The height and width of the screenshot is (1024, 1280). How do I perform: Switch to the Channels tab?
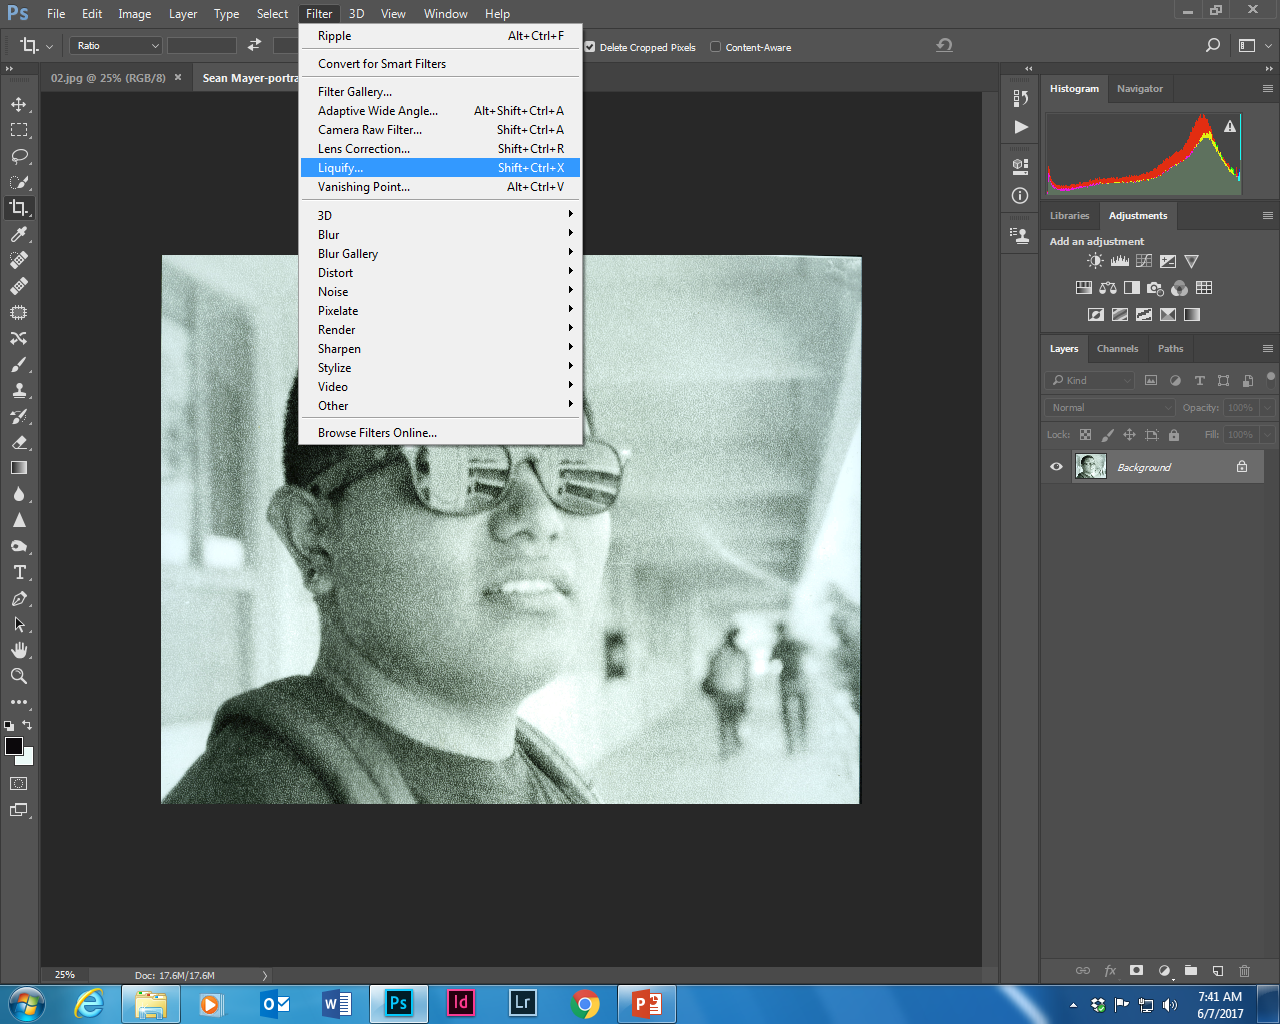pos(1117,349)
